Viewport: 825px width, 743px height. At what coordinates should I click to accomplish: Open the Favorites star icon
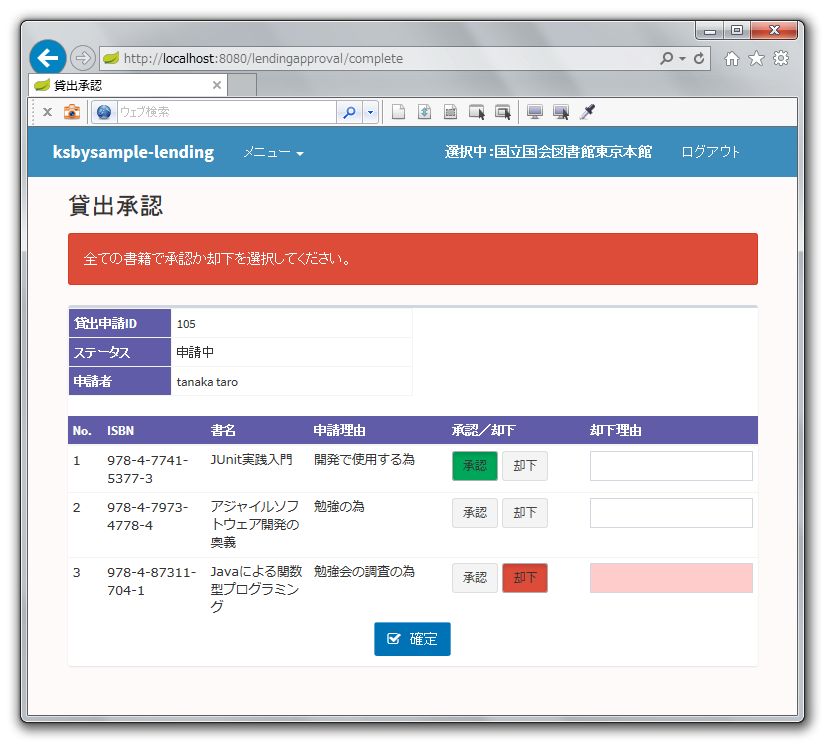756,58
